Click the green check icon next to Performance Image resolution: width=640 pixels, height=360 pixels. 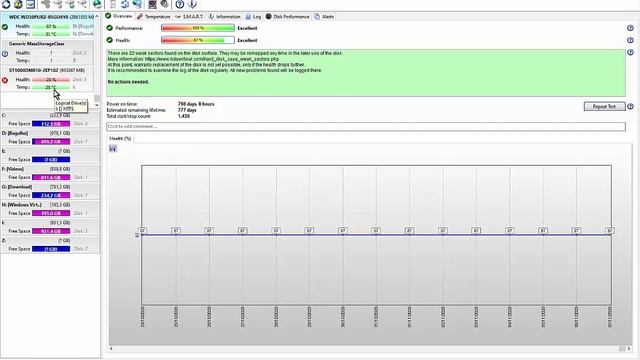(x=109, y=28)
